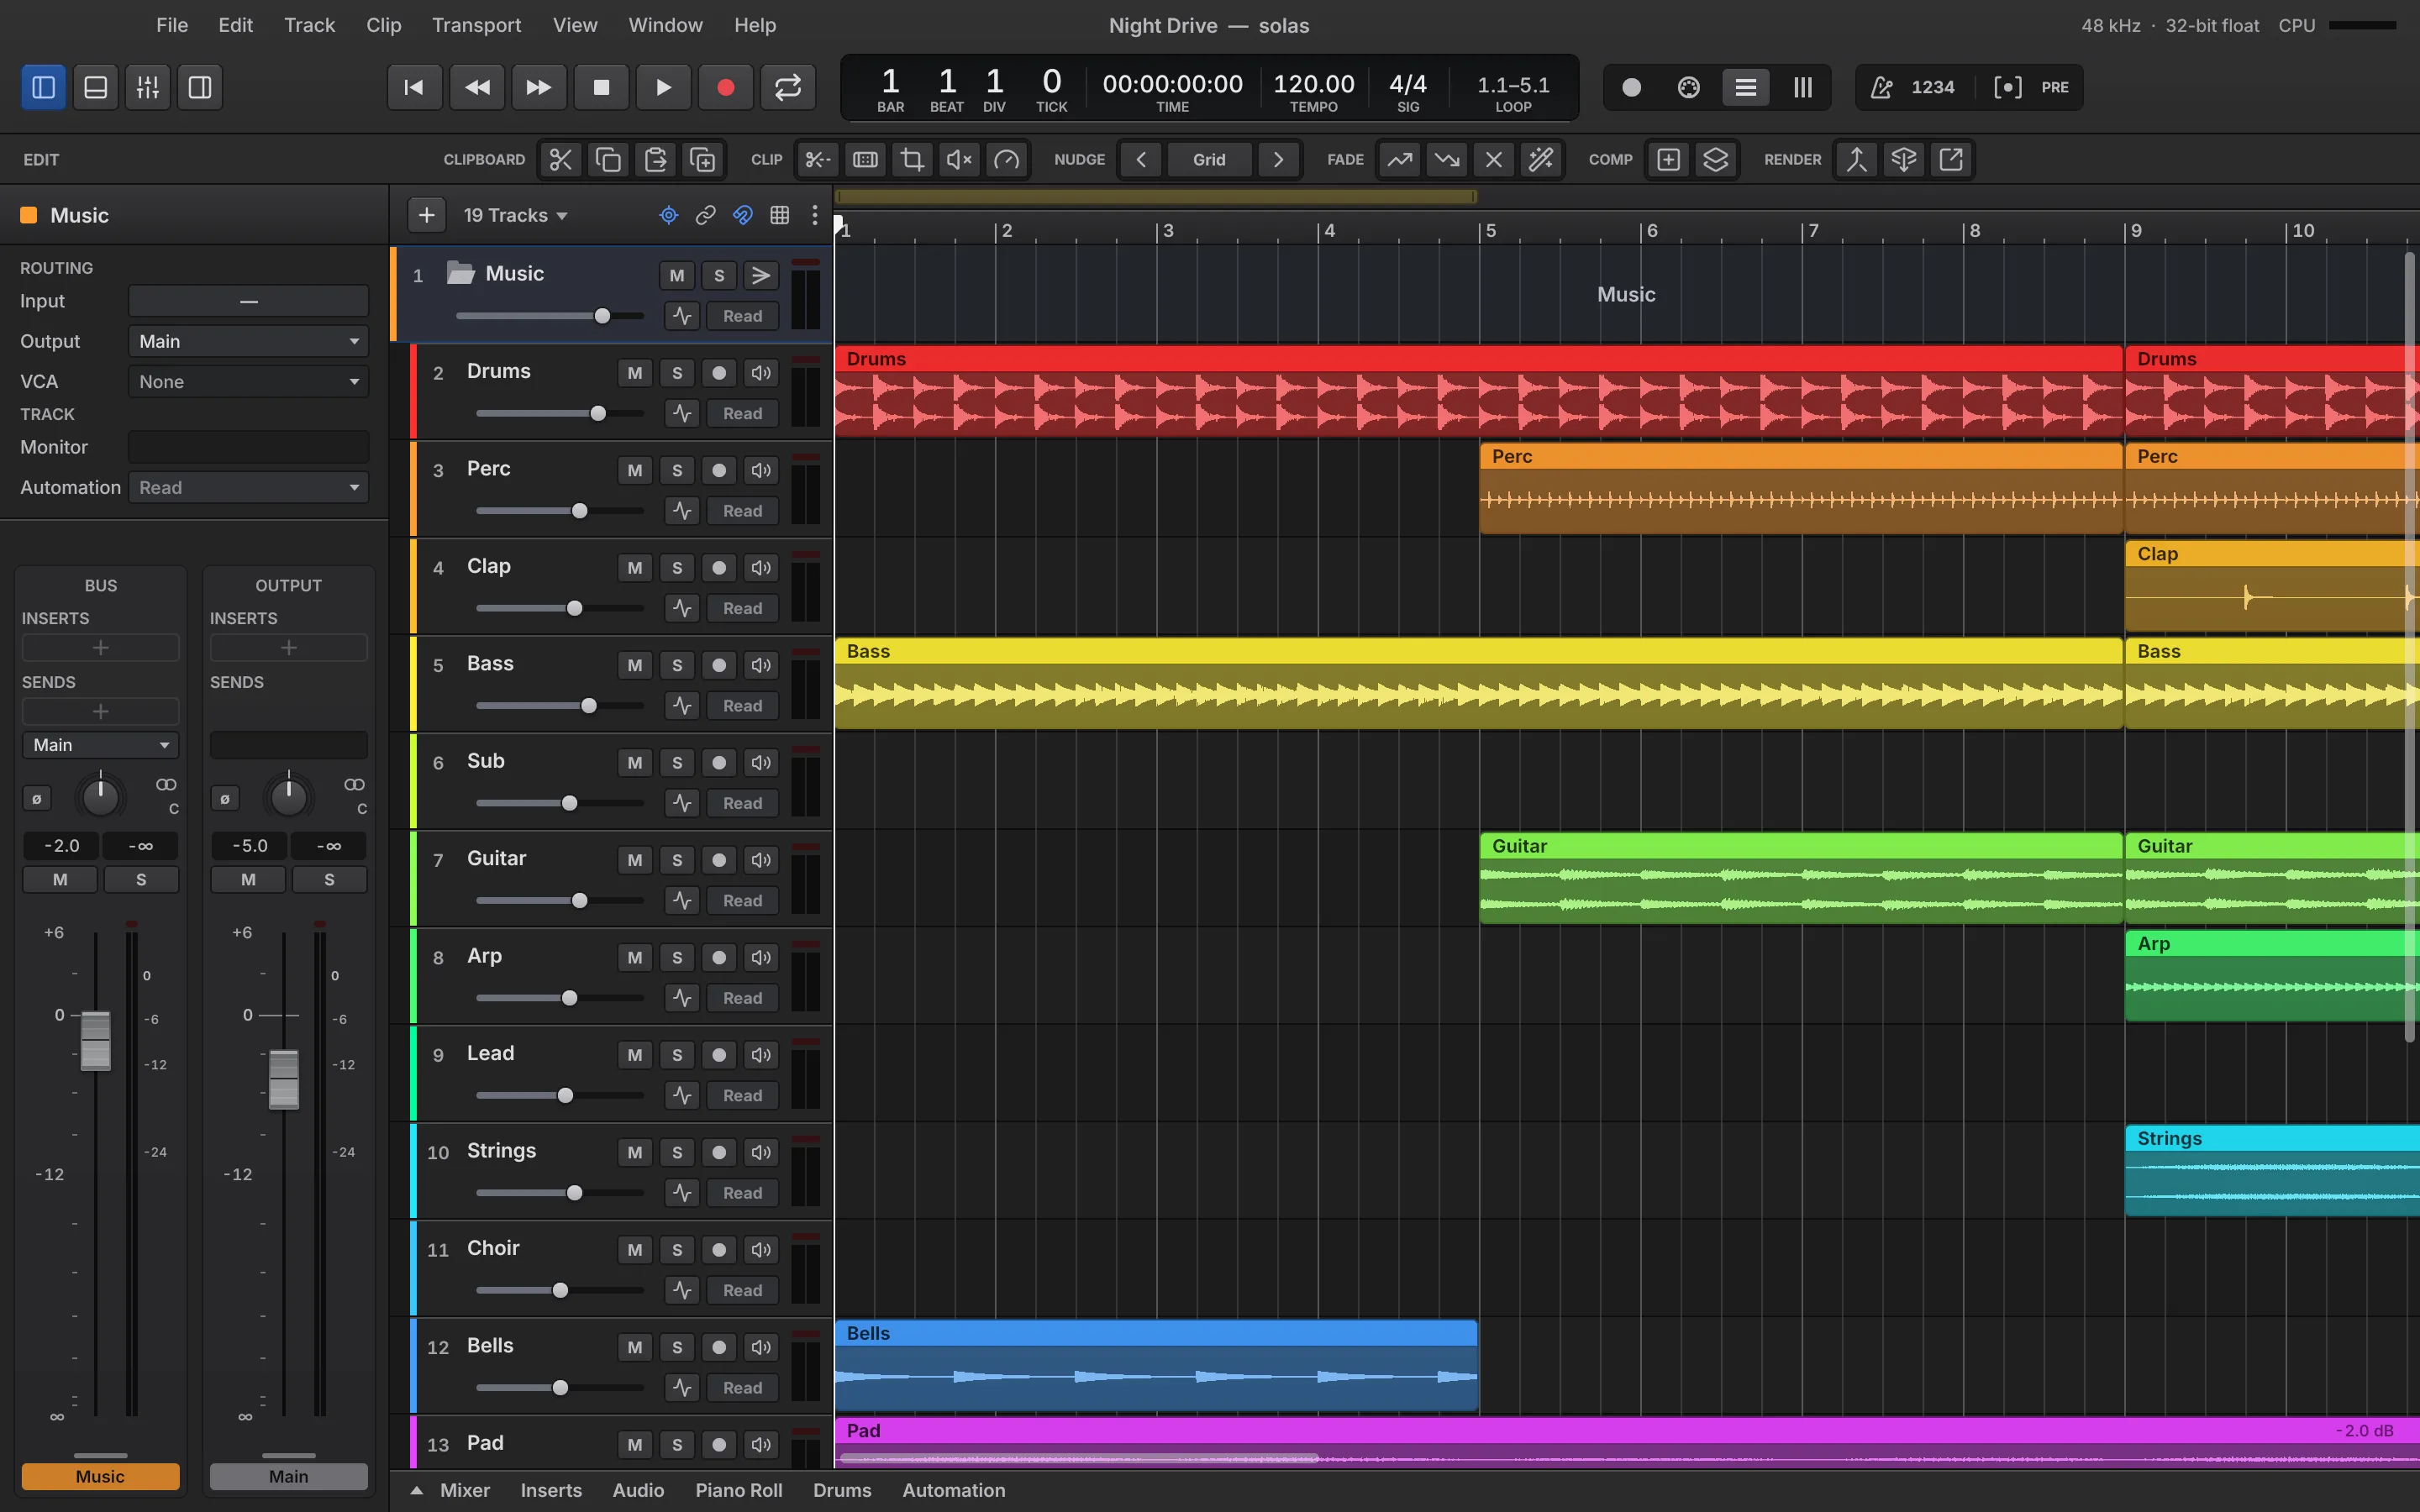This screenshot has width=2420, height=1512.
Task: Click Read automation button on Lead track
Action: (742, 1095)
